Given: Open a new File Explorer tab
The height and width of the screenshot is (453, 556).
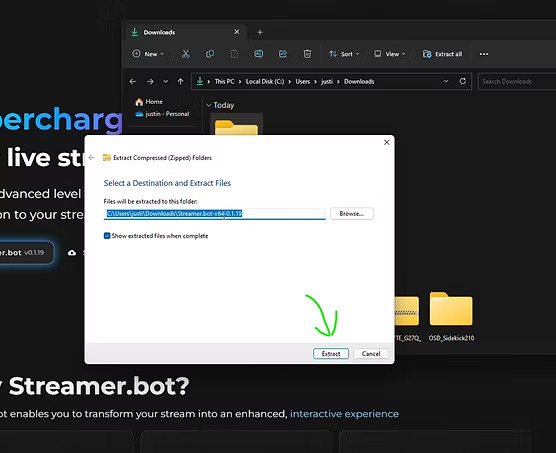Looking at the screenshot, I should click(260, 32).
